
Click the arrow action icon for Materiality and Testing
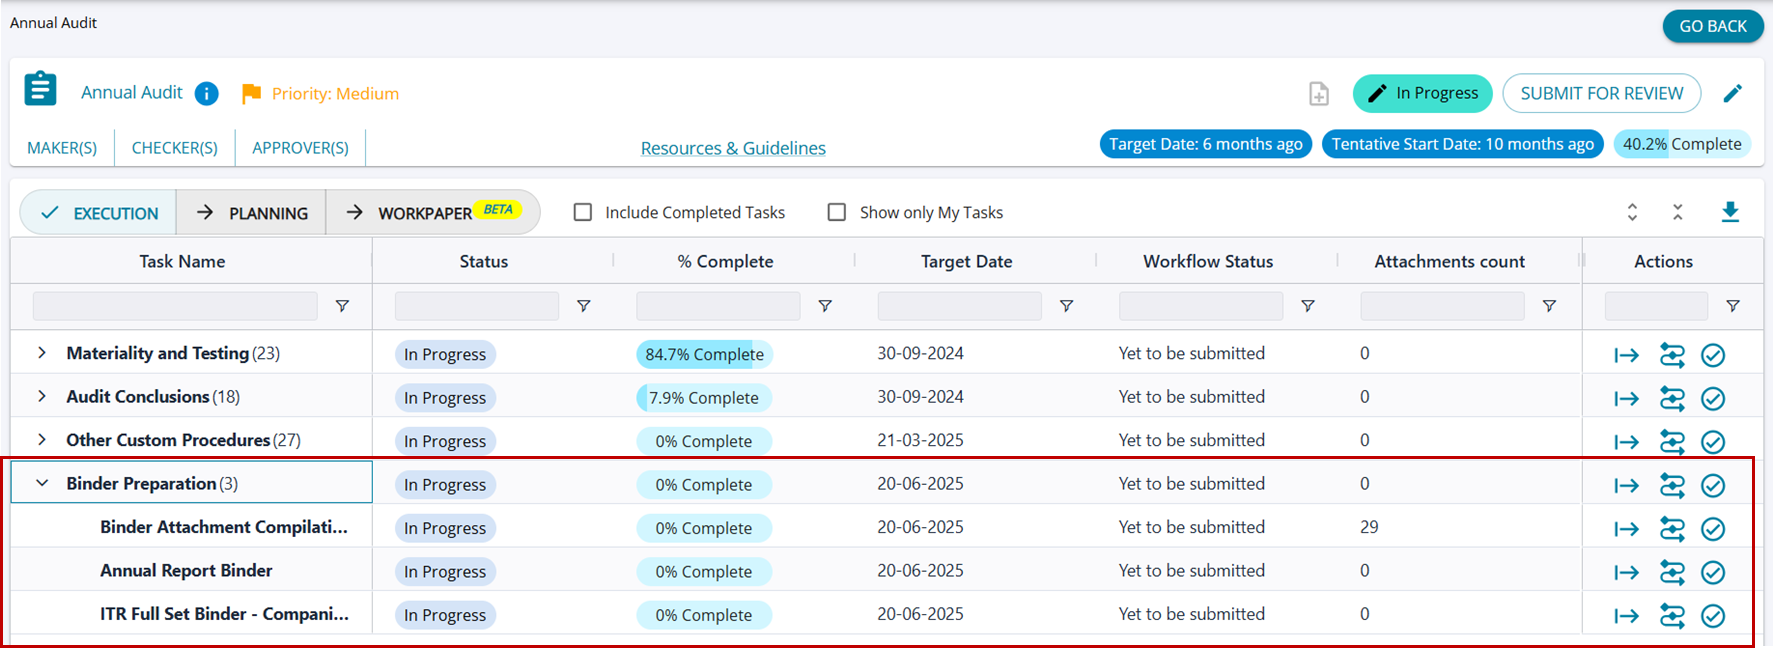pos(1626,355)
